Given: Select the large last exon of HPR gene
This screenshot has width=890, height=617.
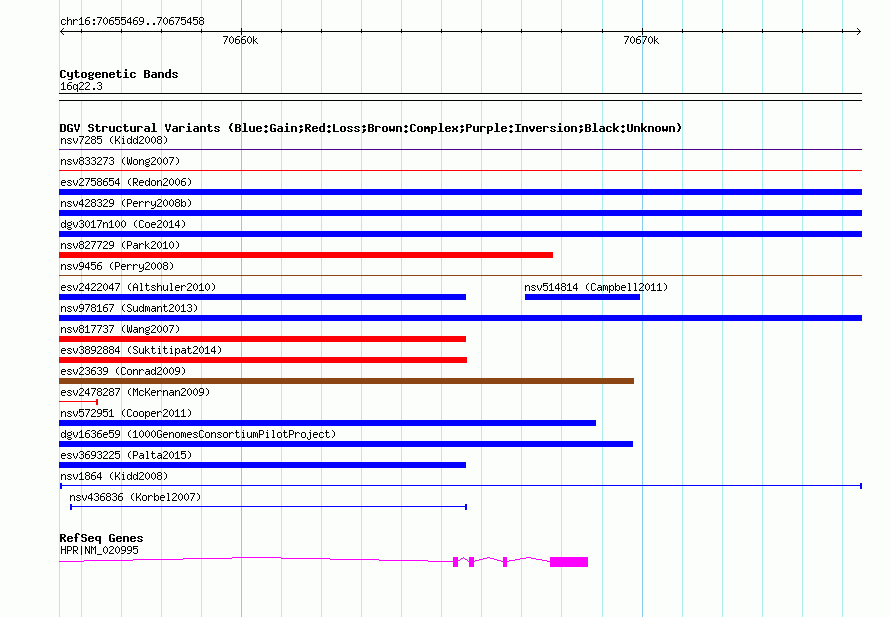Looking at the screenshot, I should tap(569, 562).
